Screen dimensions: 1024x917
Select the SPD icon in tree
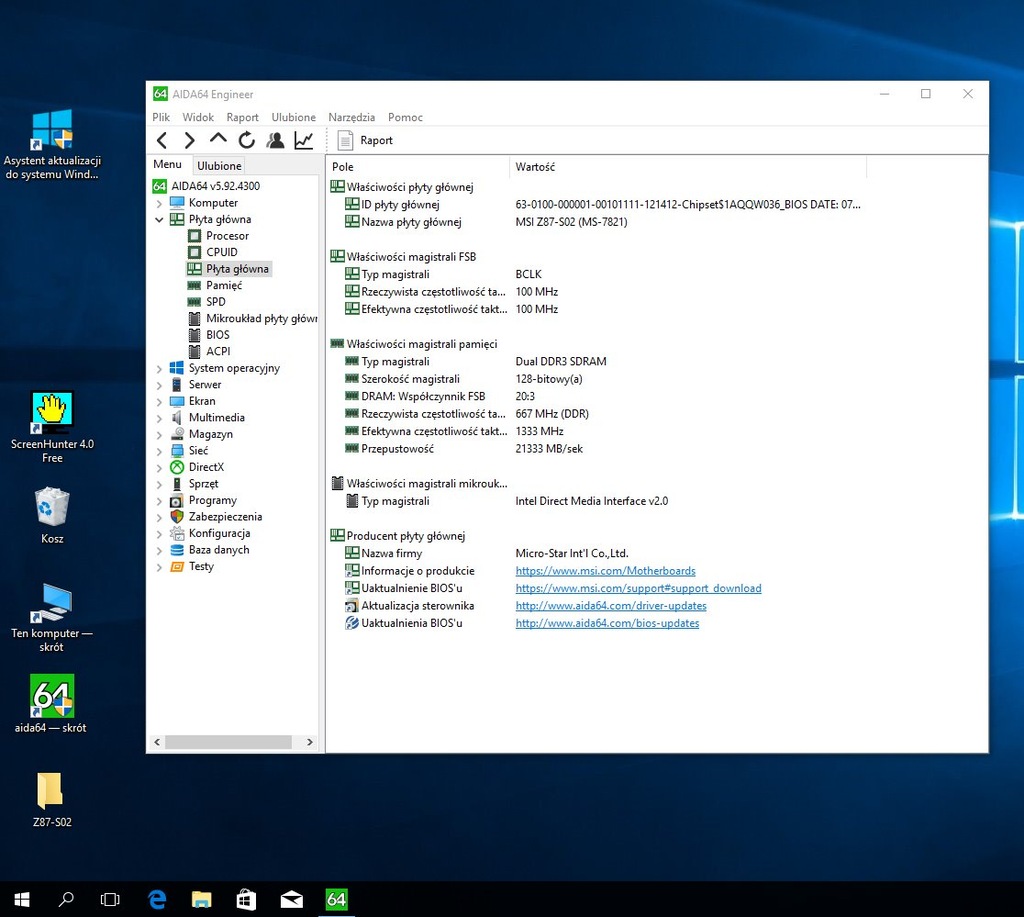pos(194,302)
